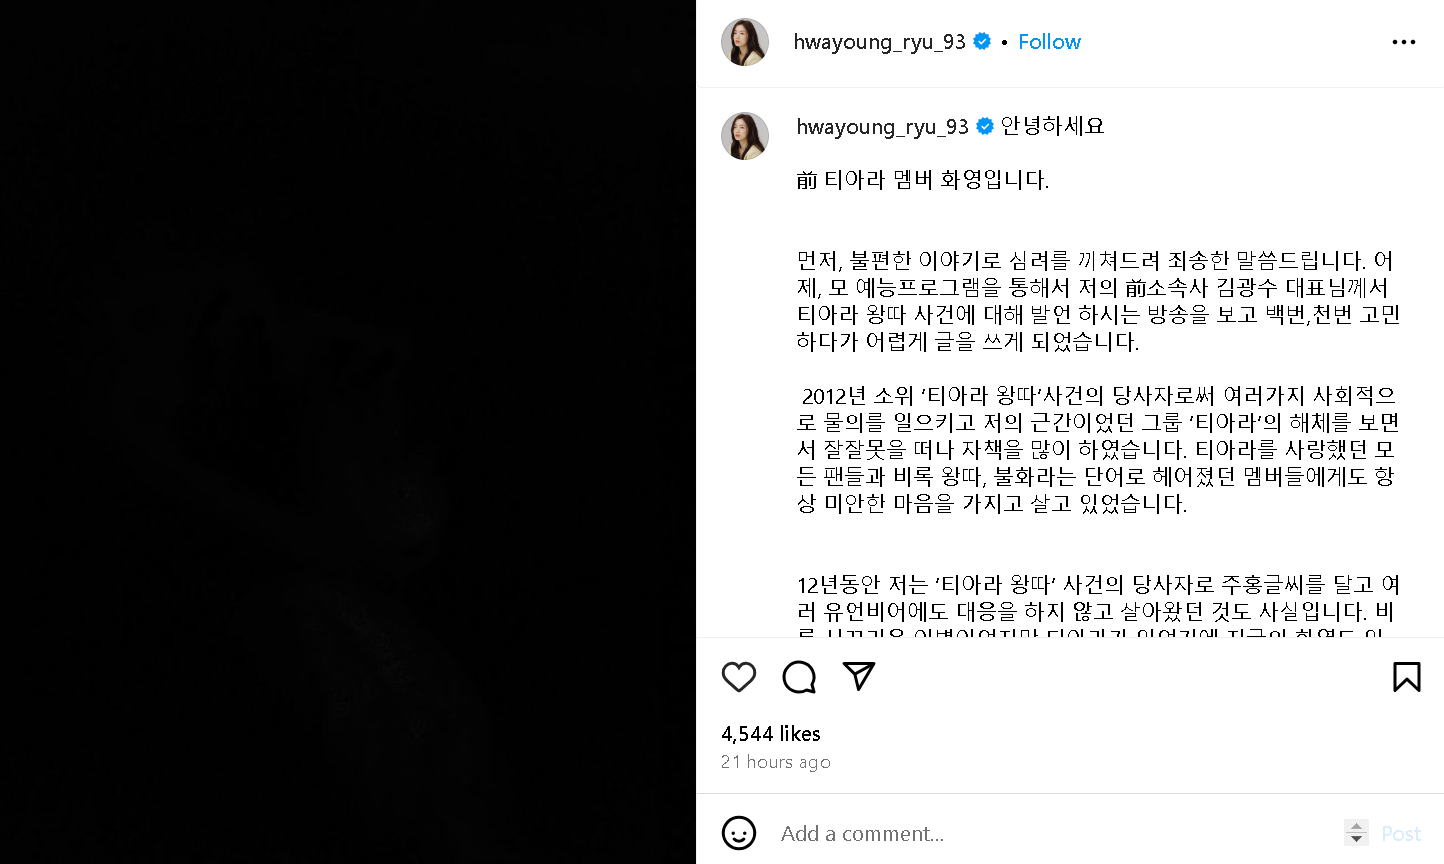Click the verified badge beside caption username
The height and width of the screenshot is (864, 1444).
(985, 126)
